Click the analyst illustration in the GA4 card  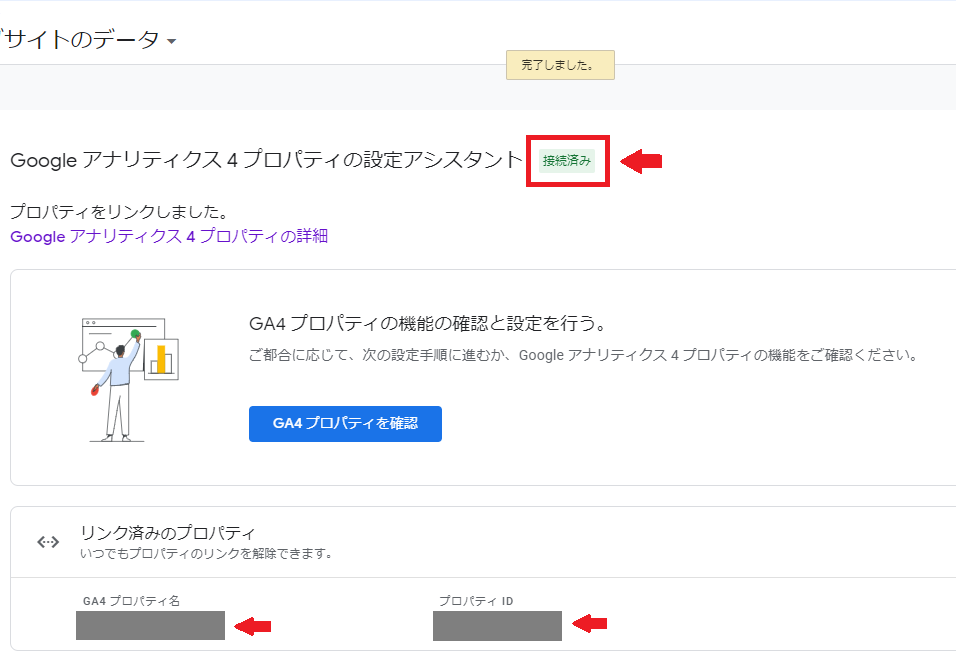[x=130, y=379]
